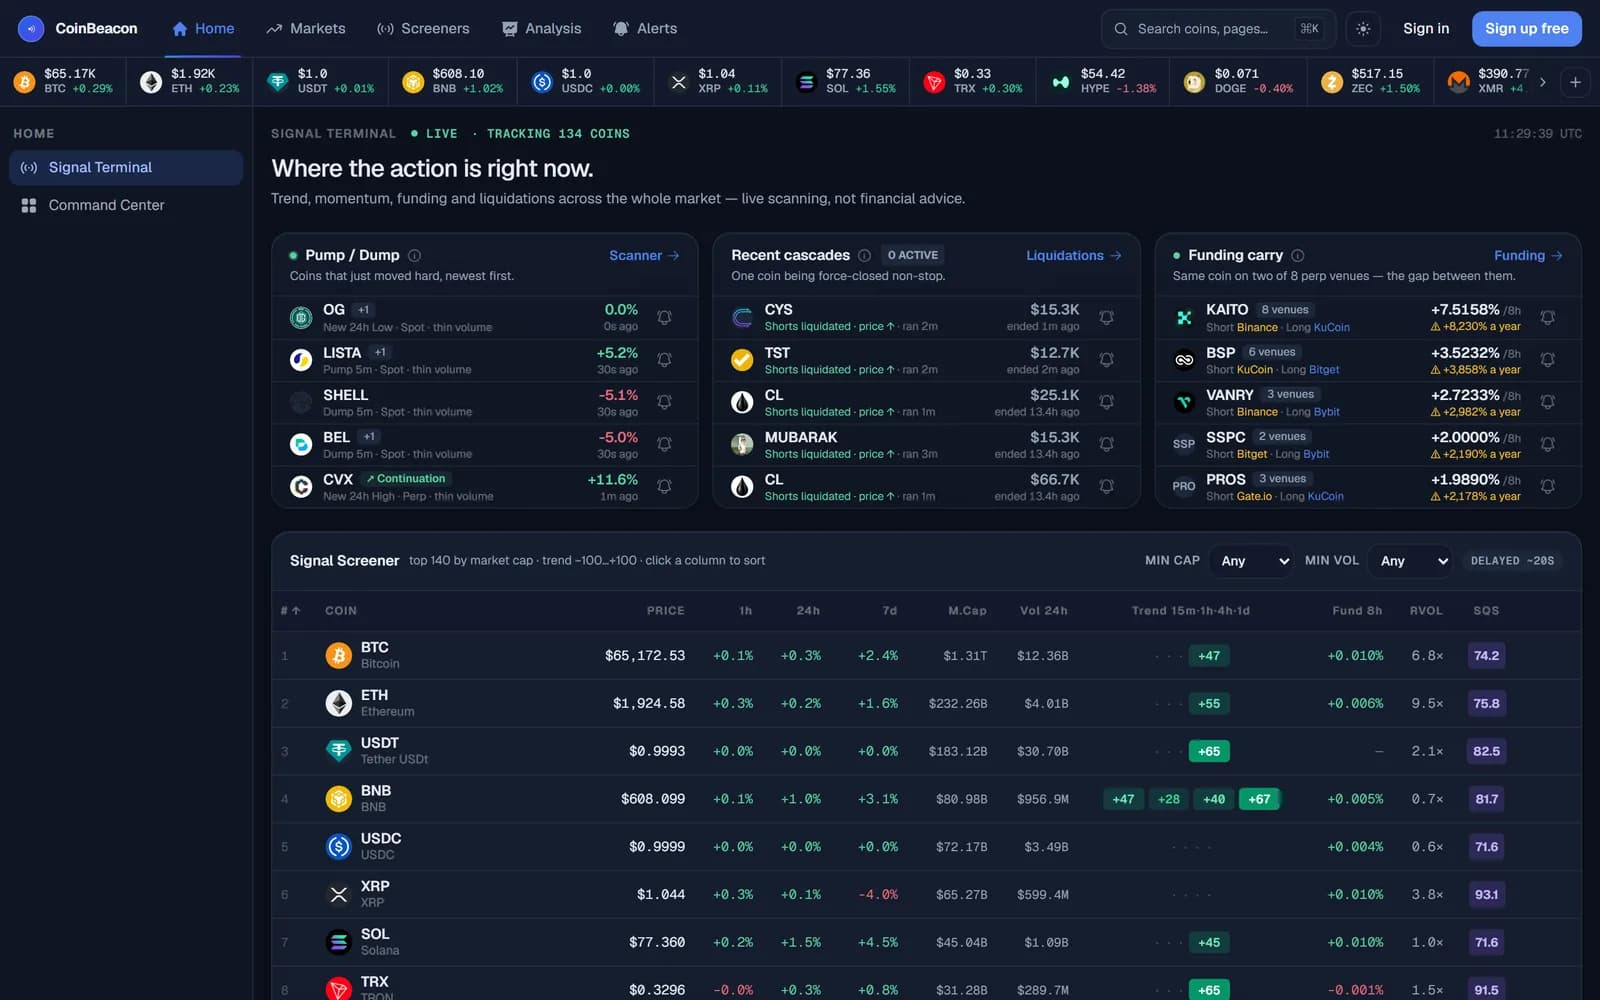Open the Liquidations link
Image resolution: width=1600 pixels, height=1000 pixels.
point(1074,255)
